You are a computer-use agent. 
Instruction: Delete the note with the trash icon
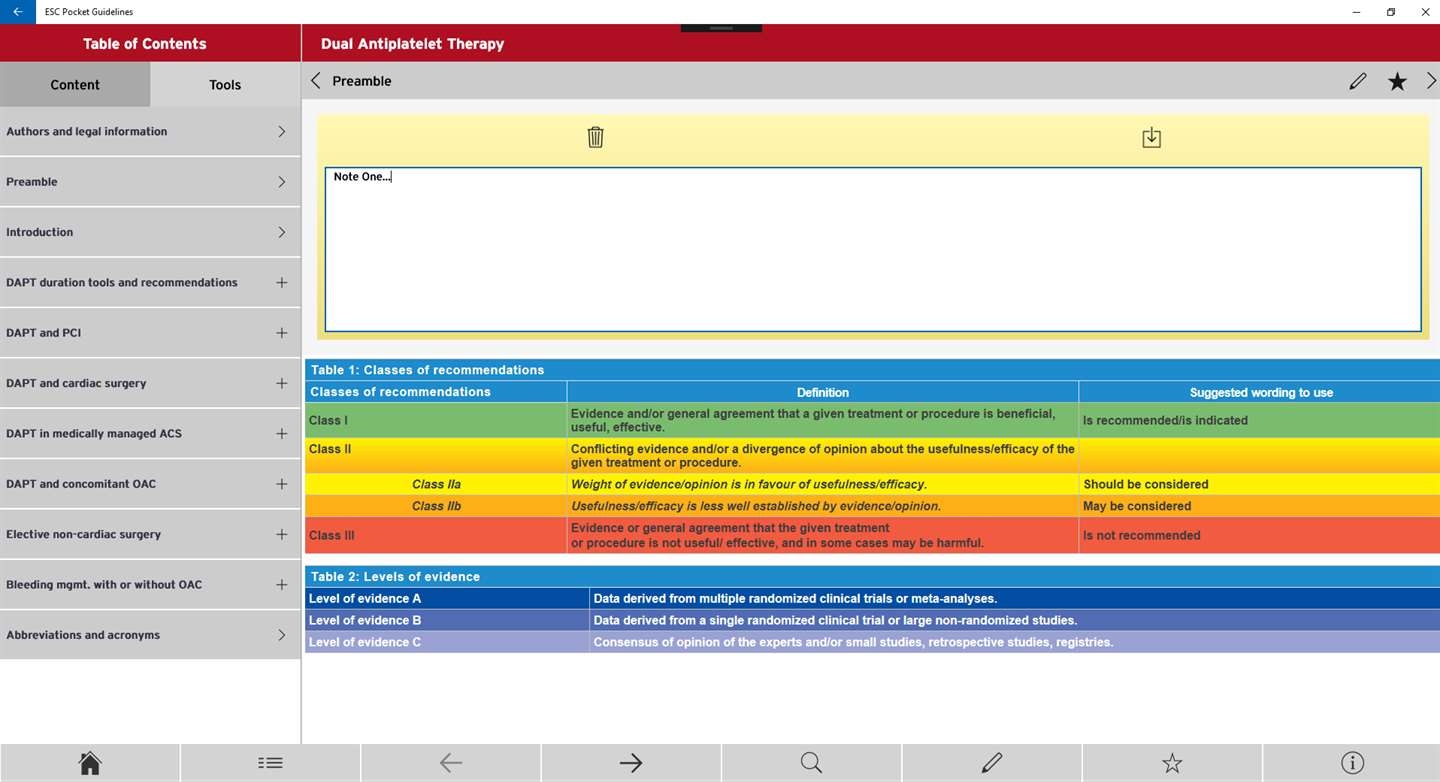595,137
